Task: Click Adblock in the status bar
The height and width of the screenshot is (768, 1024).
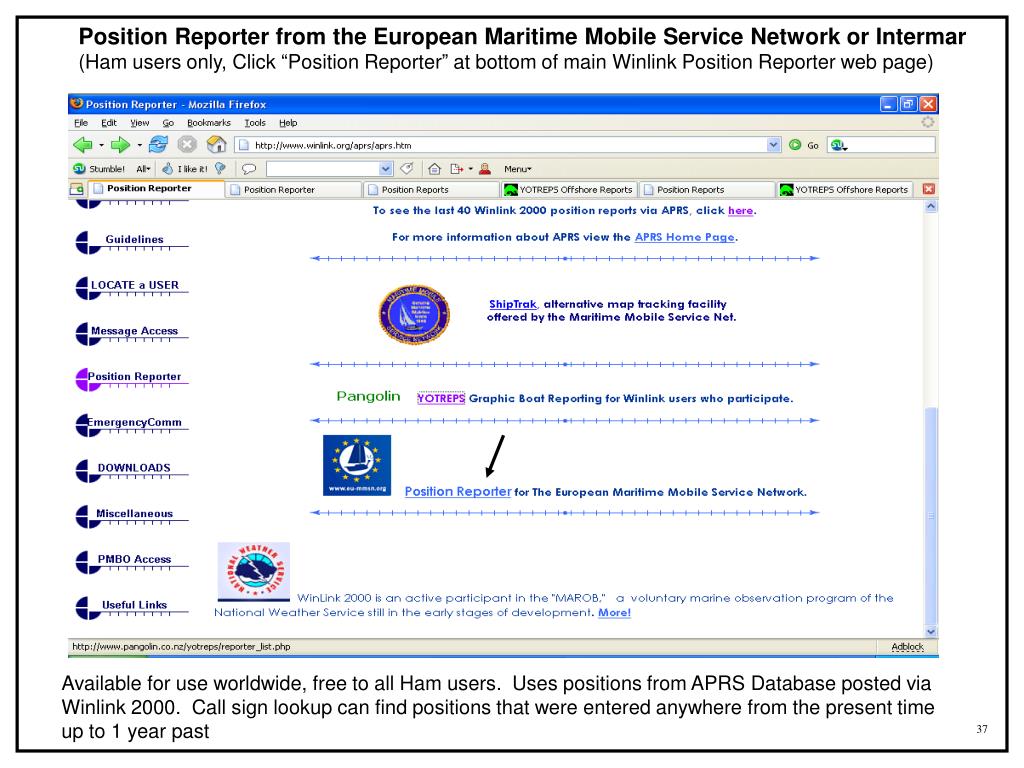Action: (907, 647)
